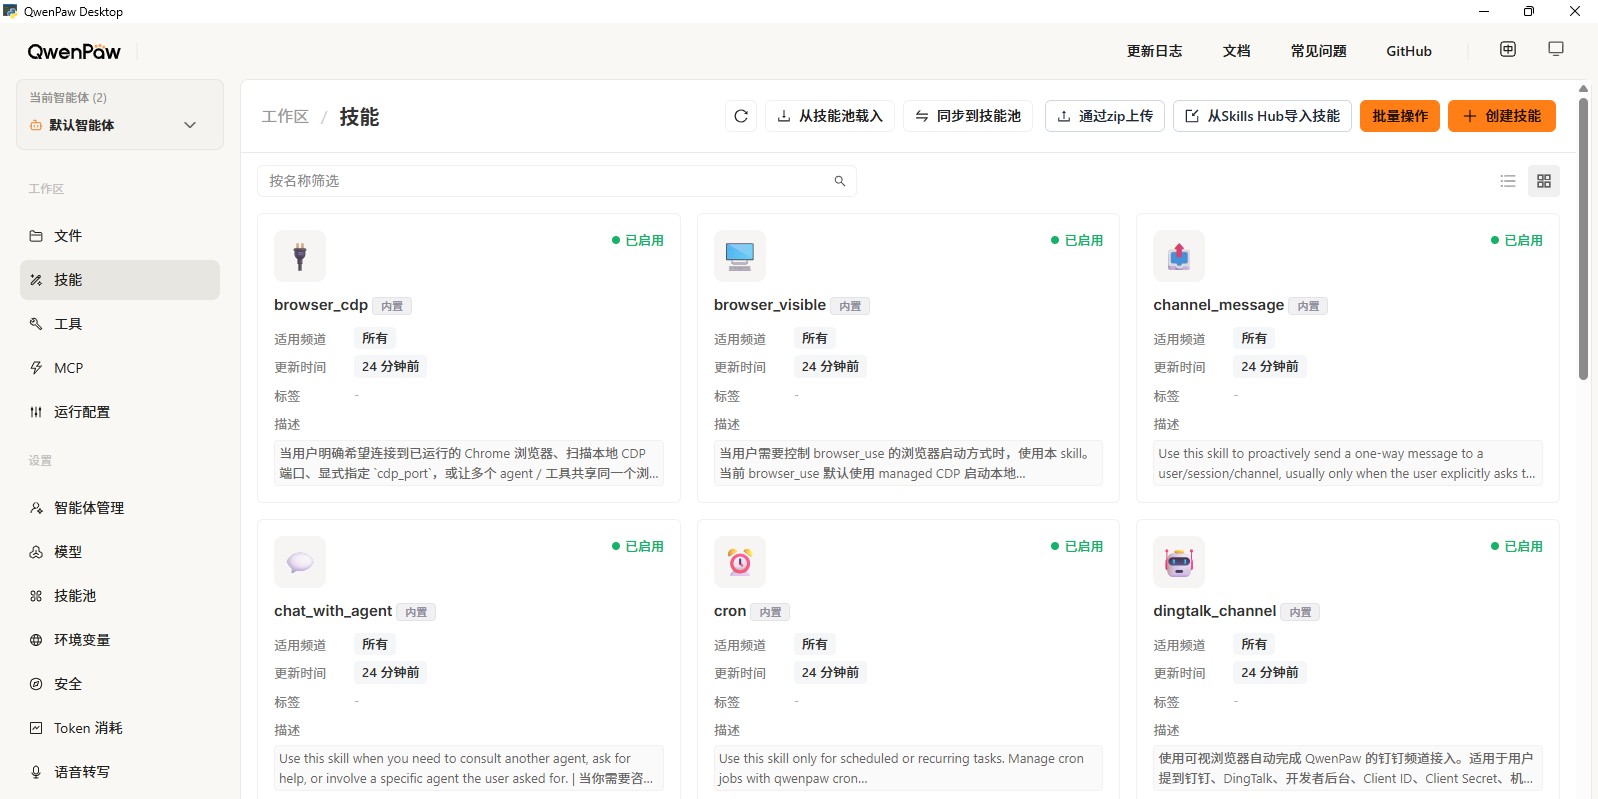
Task: Click 同步到技能池 button
Action: pyautogui.click(x=968, y=116)
